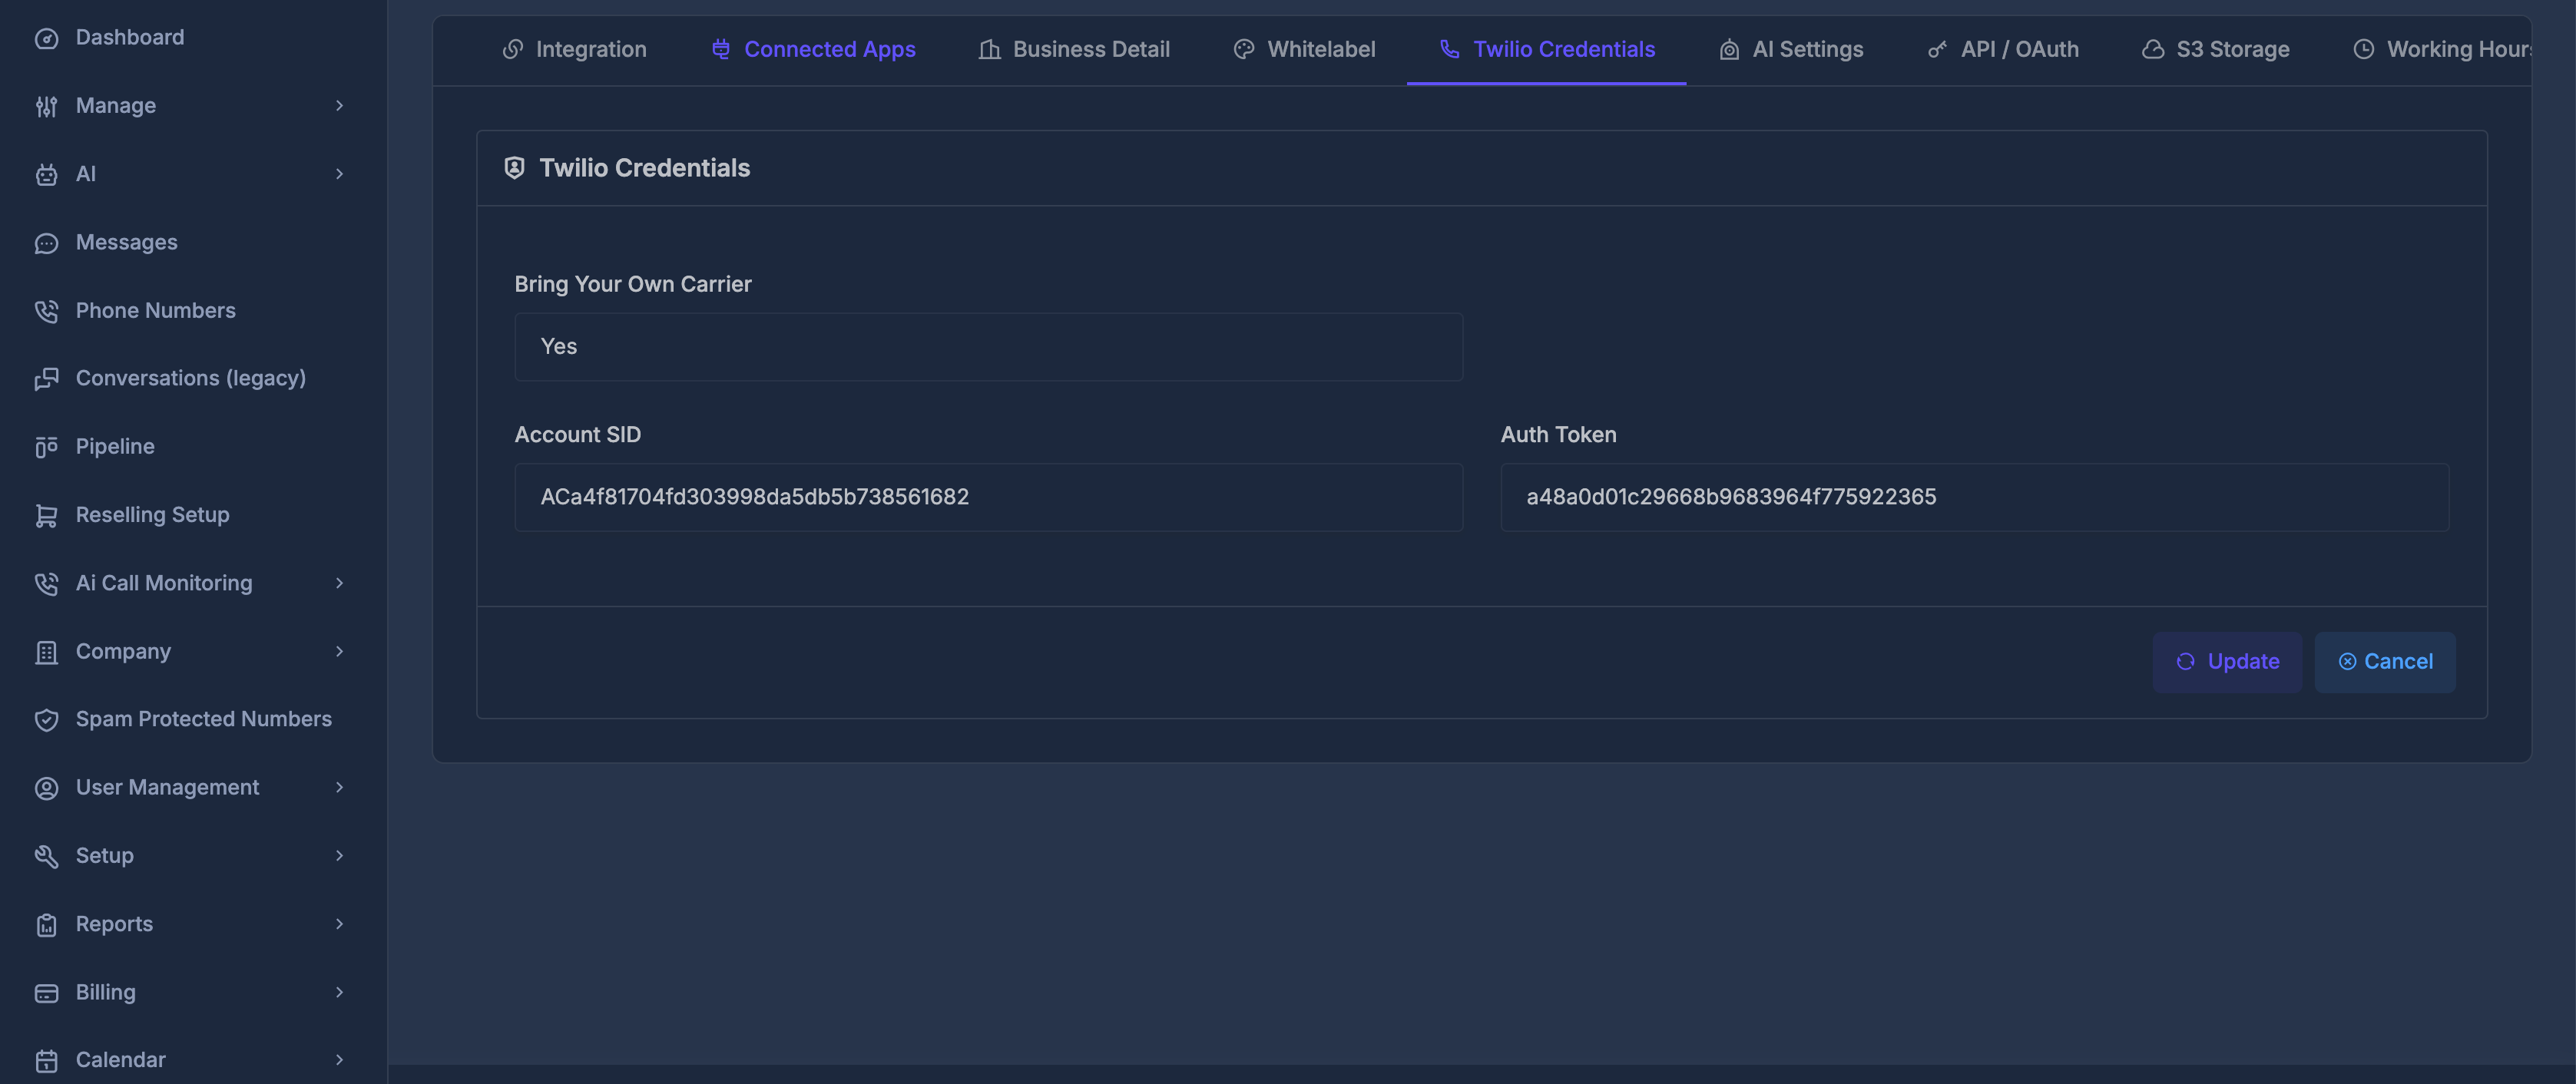This screenshot has width=2576, height=1084.
Task: Click the Cancel button
Action: click(x=2384, y=662)
